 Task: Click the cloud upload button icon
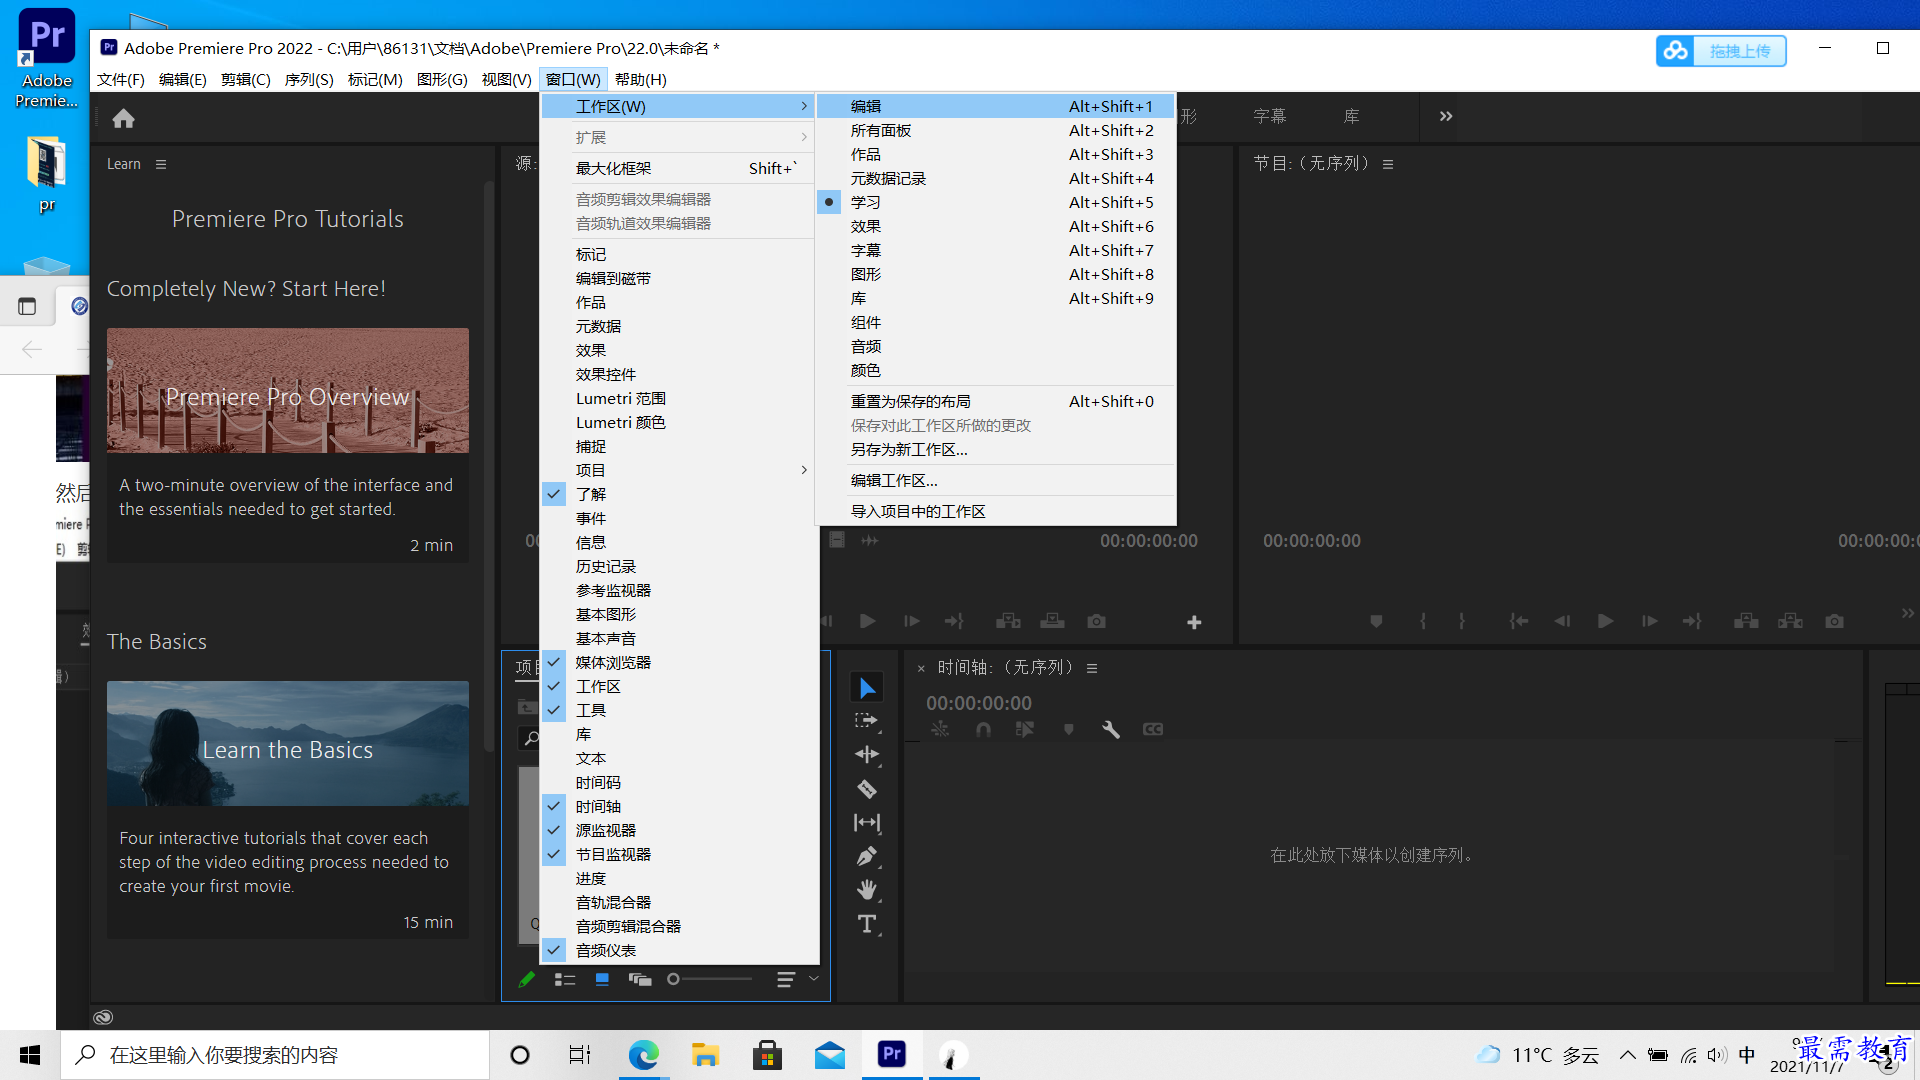[x=1676, y=50]
